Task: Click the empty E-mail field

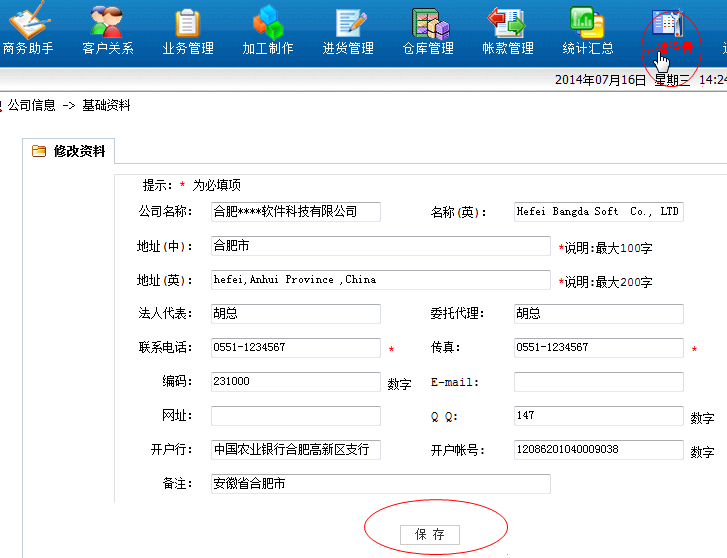Action: click(599, 382)
